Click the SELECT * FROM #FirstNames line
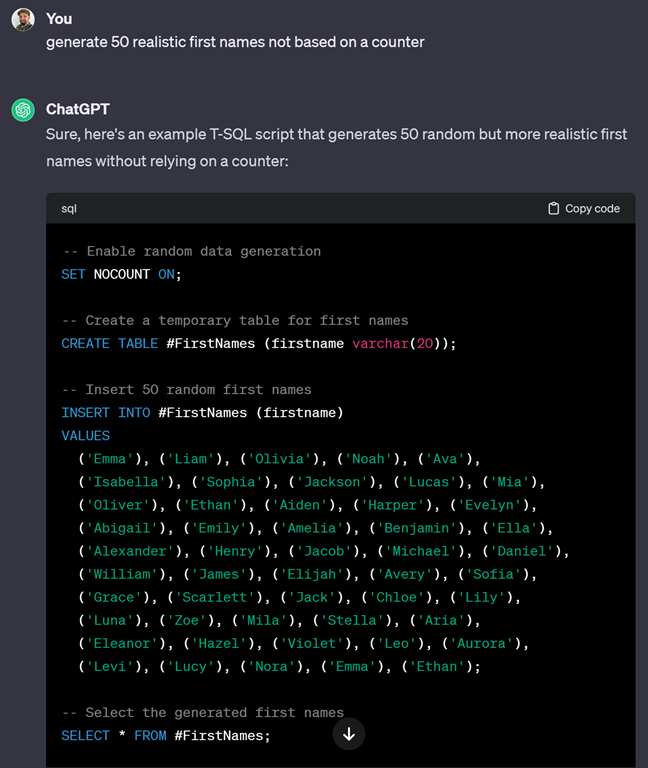This screenshot has width=648, height=768. (x=166, y=735)
